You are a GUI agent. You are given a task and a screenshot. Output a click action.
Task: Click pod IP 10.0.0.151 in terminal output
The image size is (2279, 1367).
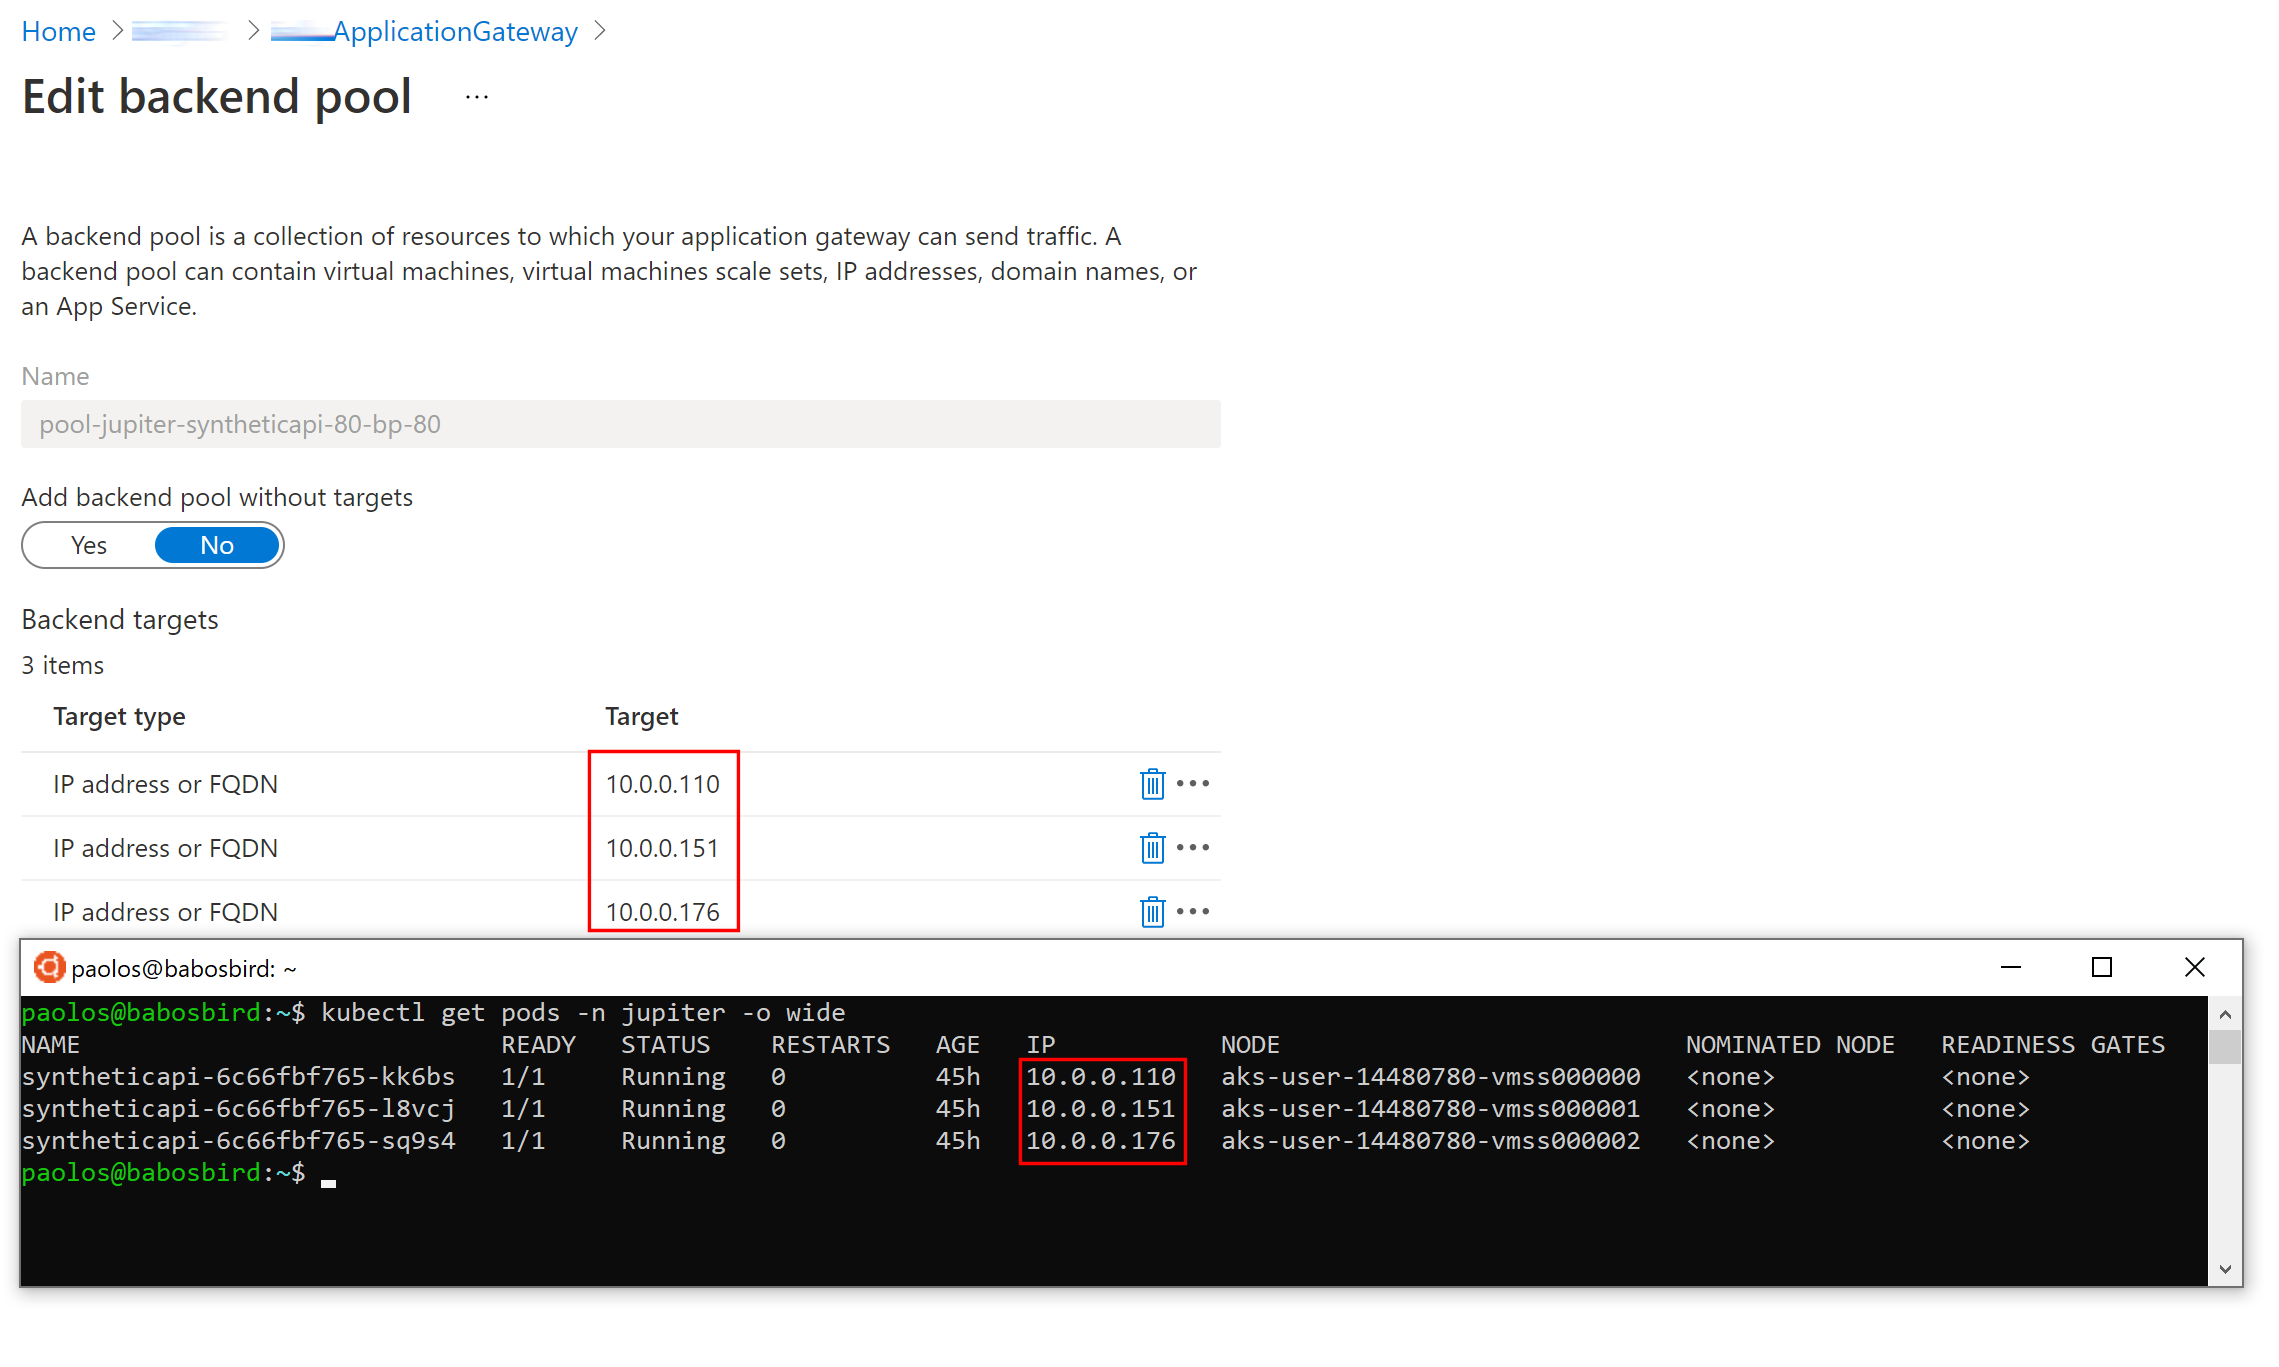[x=1101, y=1109]
